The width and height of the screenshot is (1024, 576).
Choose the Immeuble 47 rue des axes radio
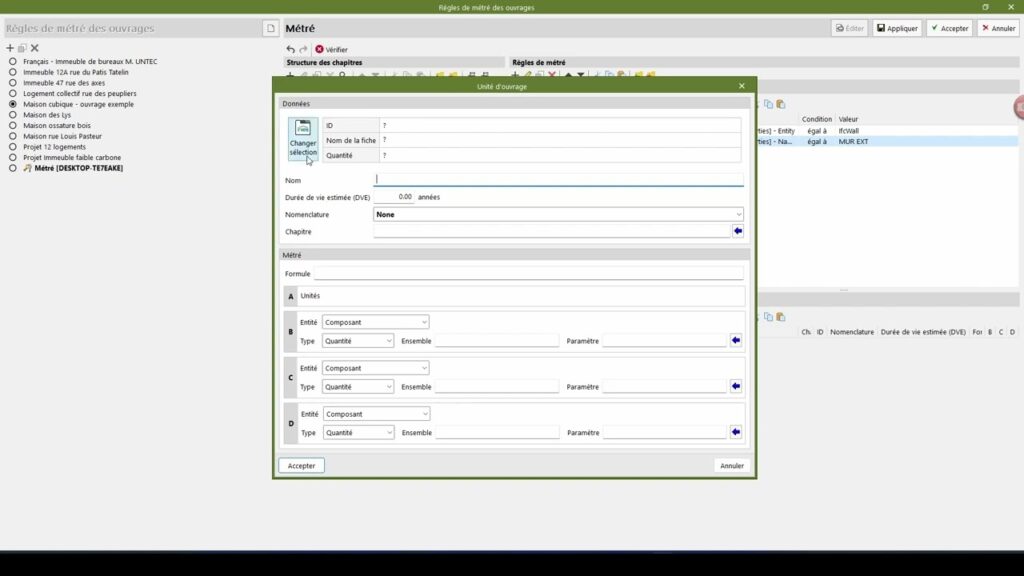pyautogui.click(x=13, y=83)
